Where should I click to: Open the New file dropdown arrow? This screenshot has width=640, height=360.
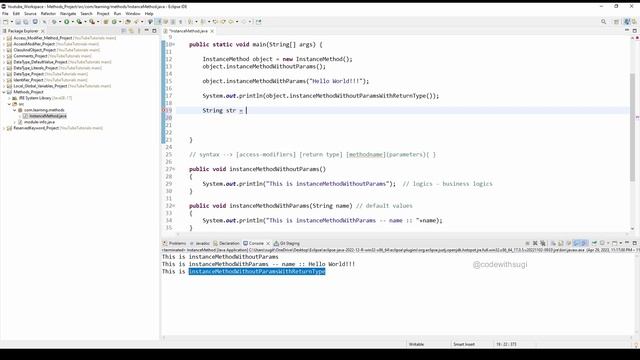tap(12, 22)
